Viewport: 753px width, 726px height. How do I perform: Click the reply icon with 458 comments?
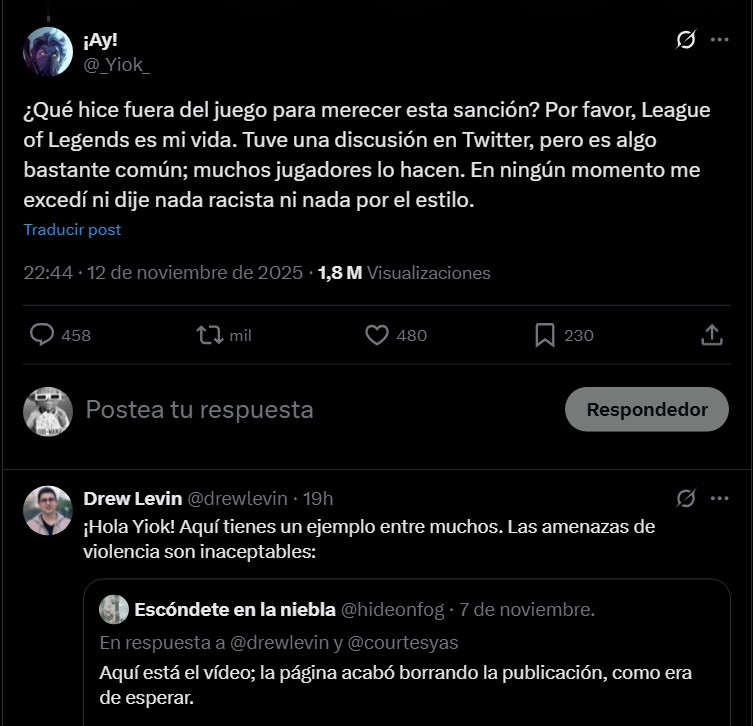[x=42, y=335]
